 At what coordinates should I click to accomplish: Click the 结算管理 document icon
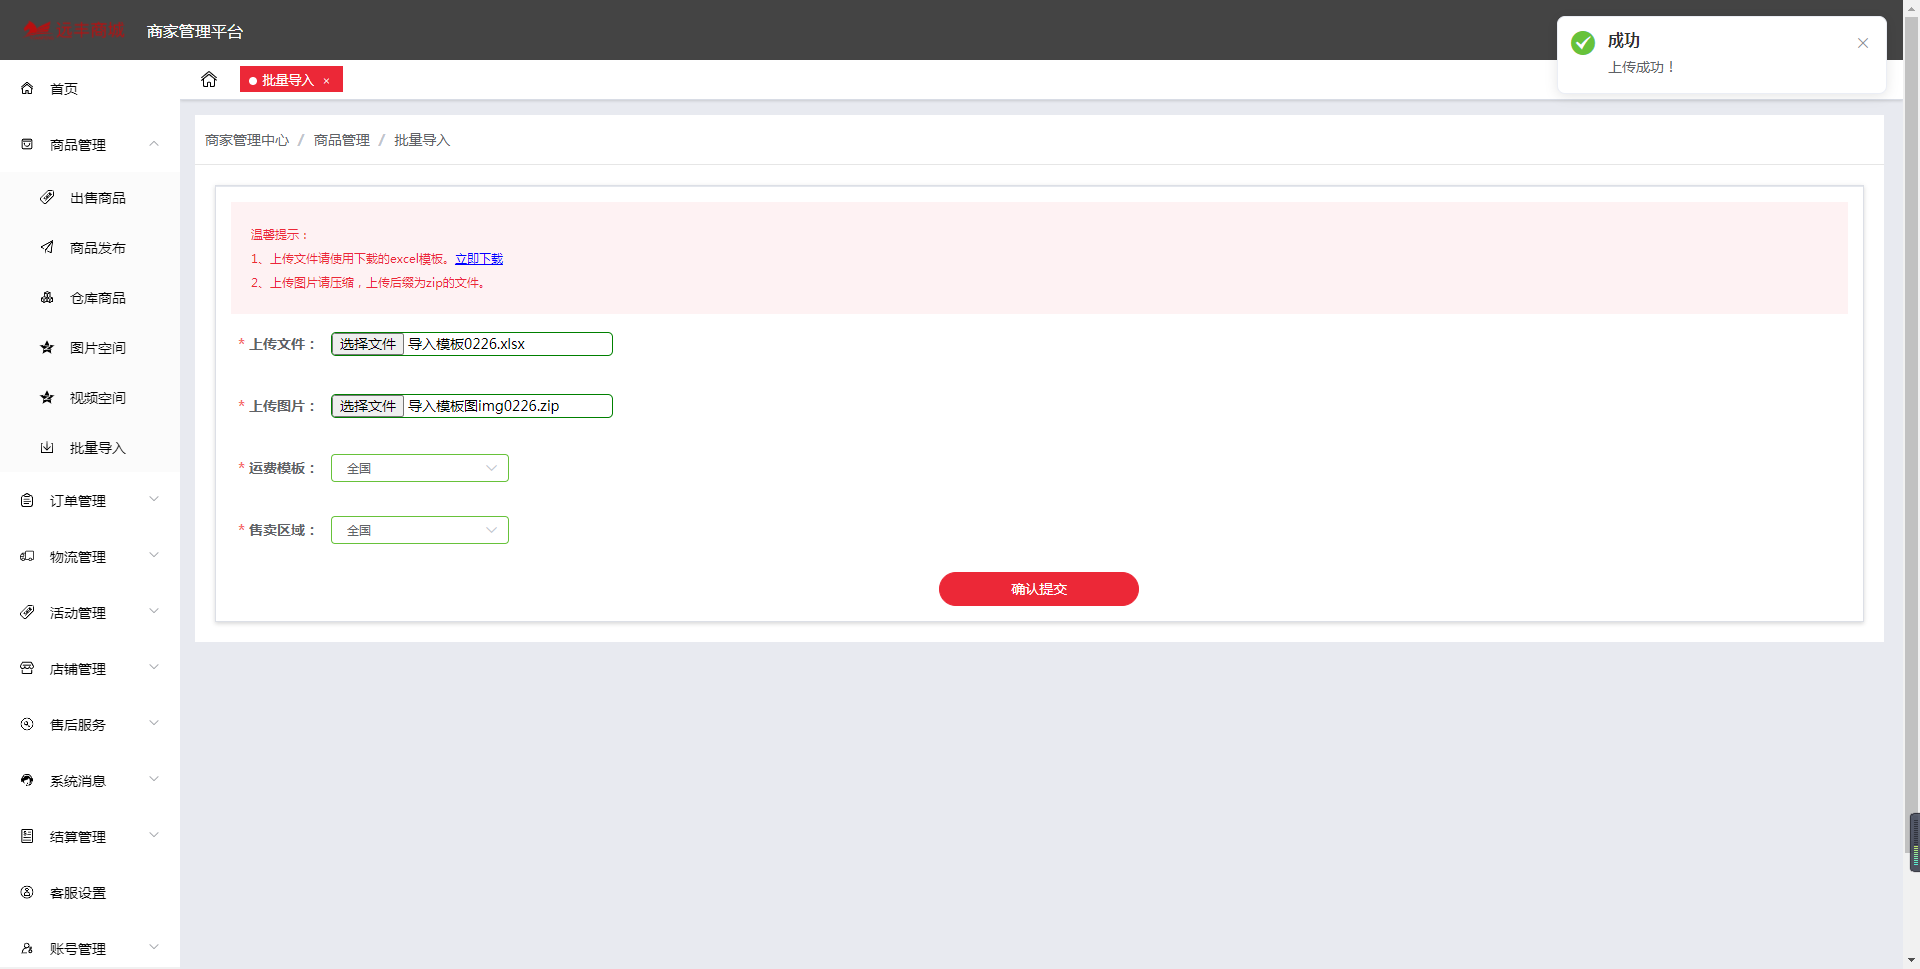tap(27, 836)
